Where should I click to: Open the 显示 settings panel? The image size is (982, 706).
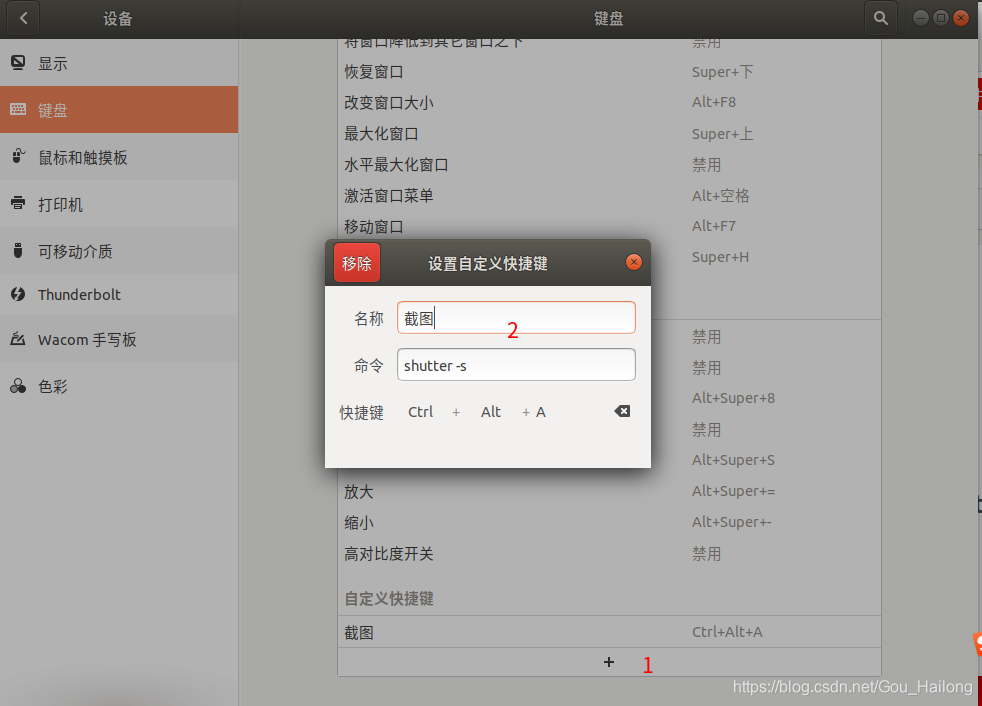(x=119, y=63)
